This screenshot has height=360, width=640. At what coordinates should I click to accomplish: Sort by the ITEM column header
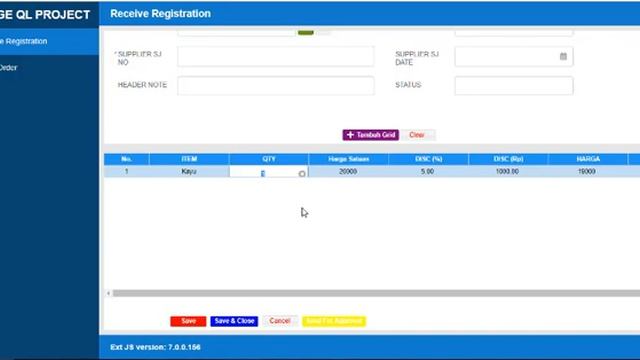tap(189, 159)
